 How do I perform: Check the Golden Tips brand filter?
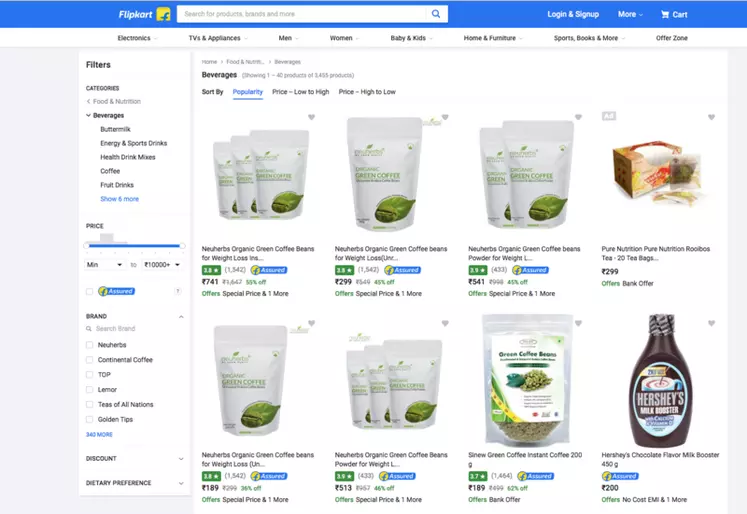click(89, 419)
